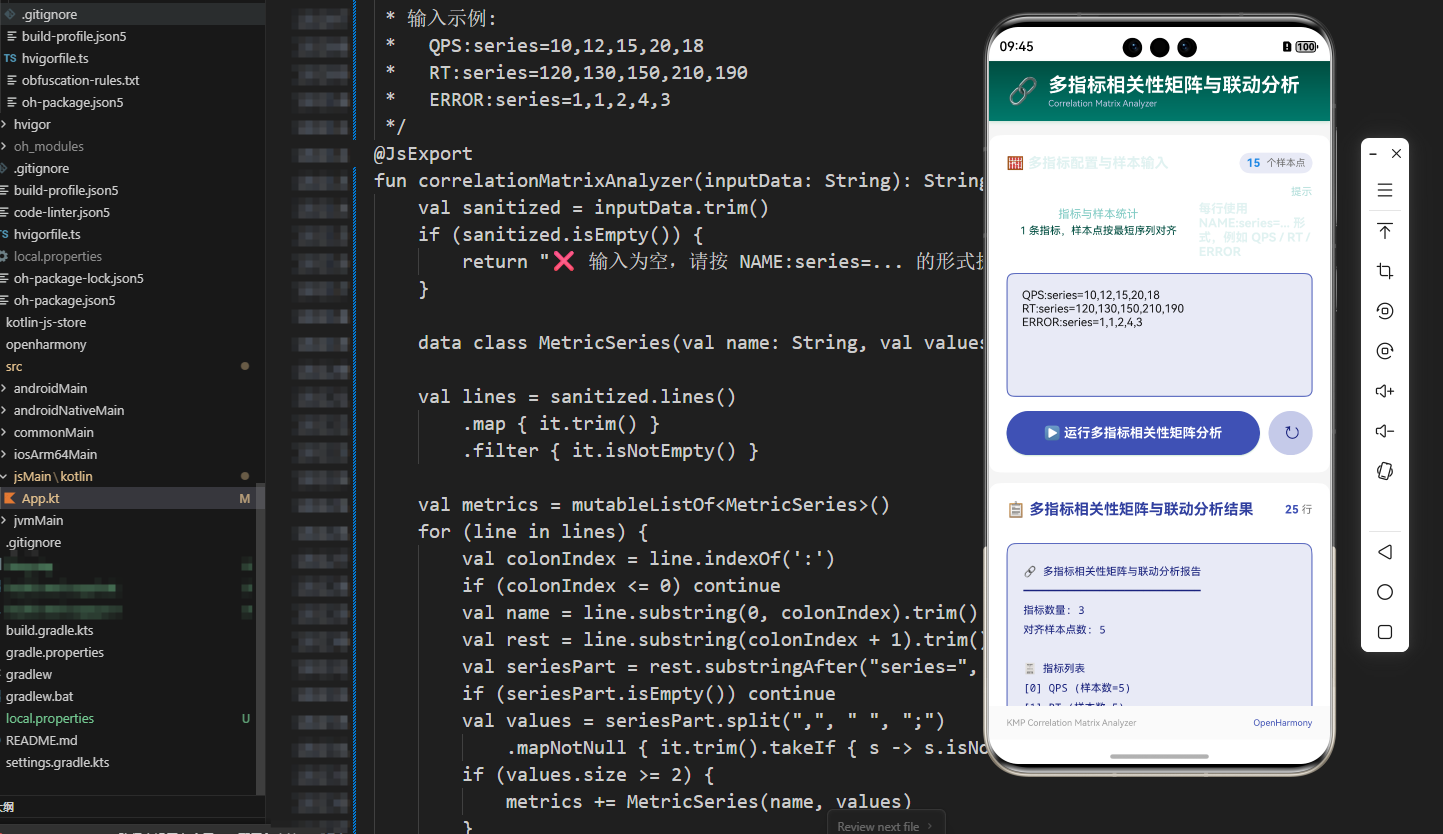Increase emulator volume
Screen dimensions: 1443x834
[x=1385, y=391]
